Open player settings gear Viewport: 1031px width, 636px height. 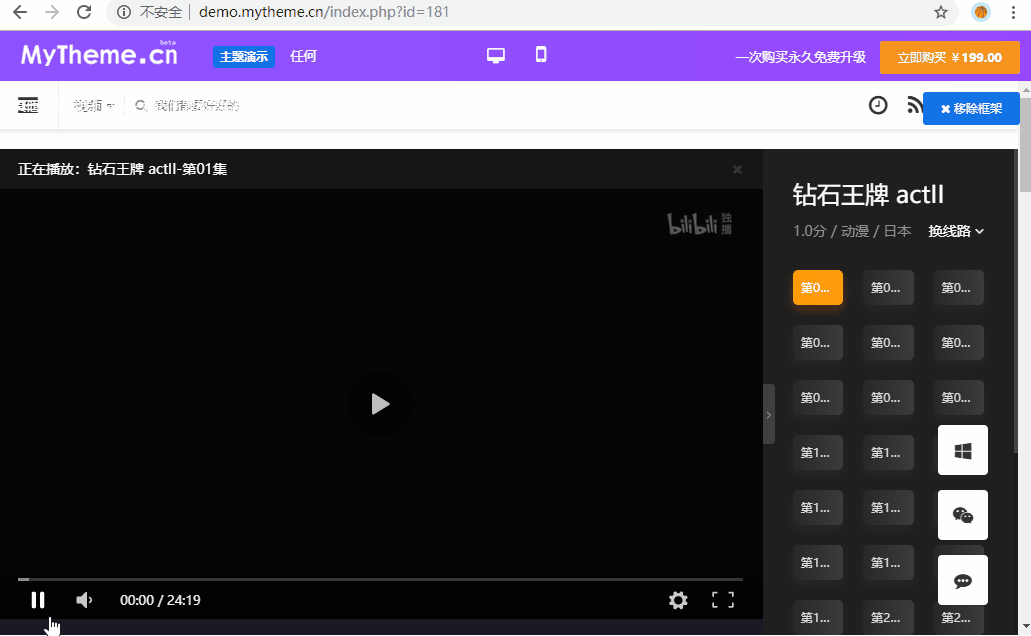(x=678, y=600)
